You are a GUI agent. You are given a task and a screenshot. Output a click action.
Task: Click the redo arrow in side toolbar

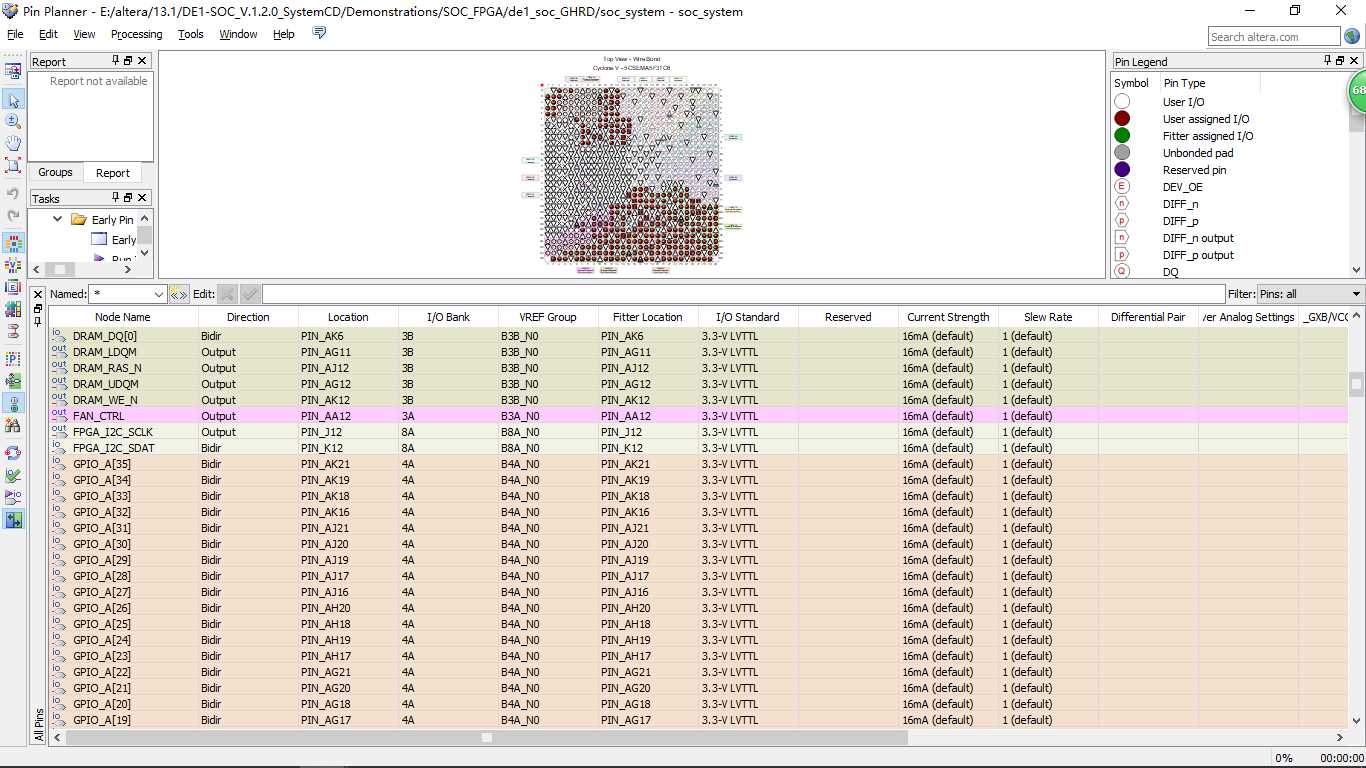pos(13,215)
